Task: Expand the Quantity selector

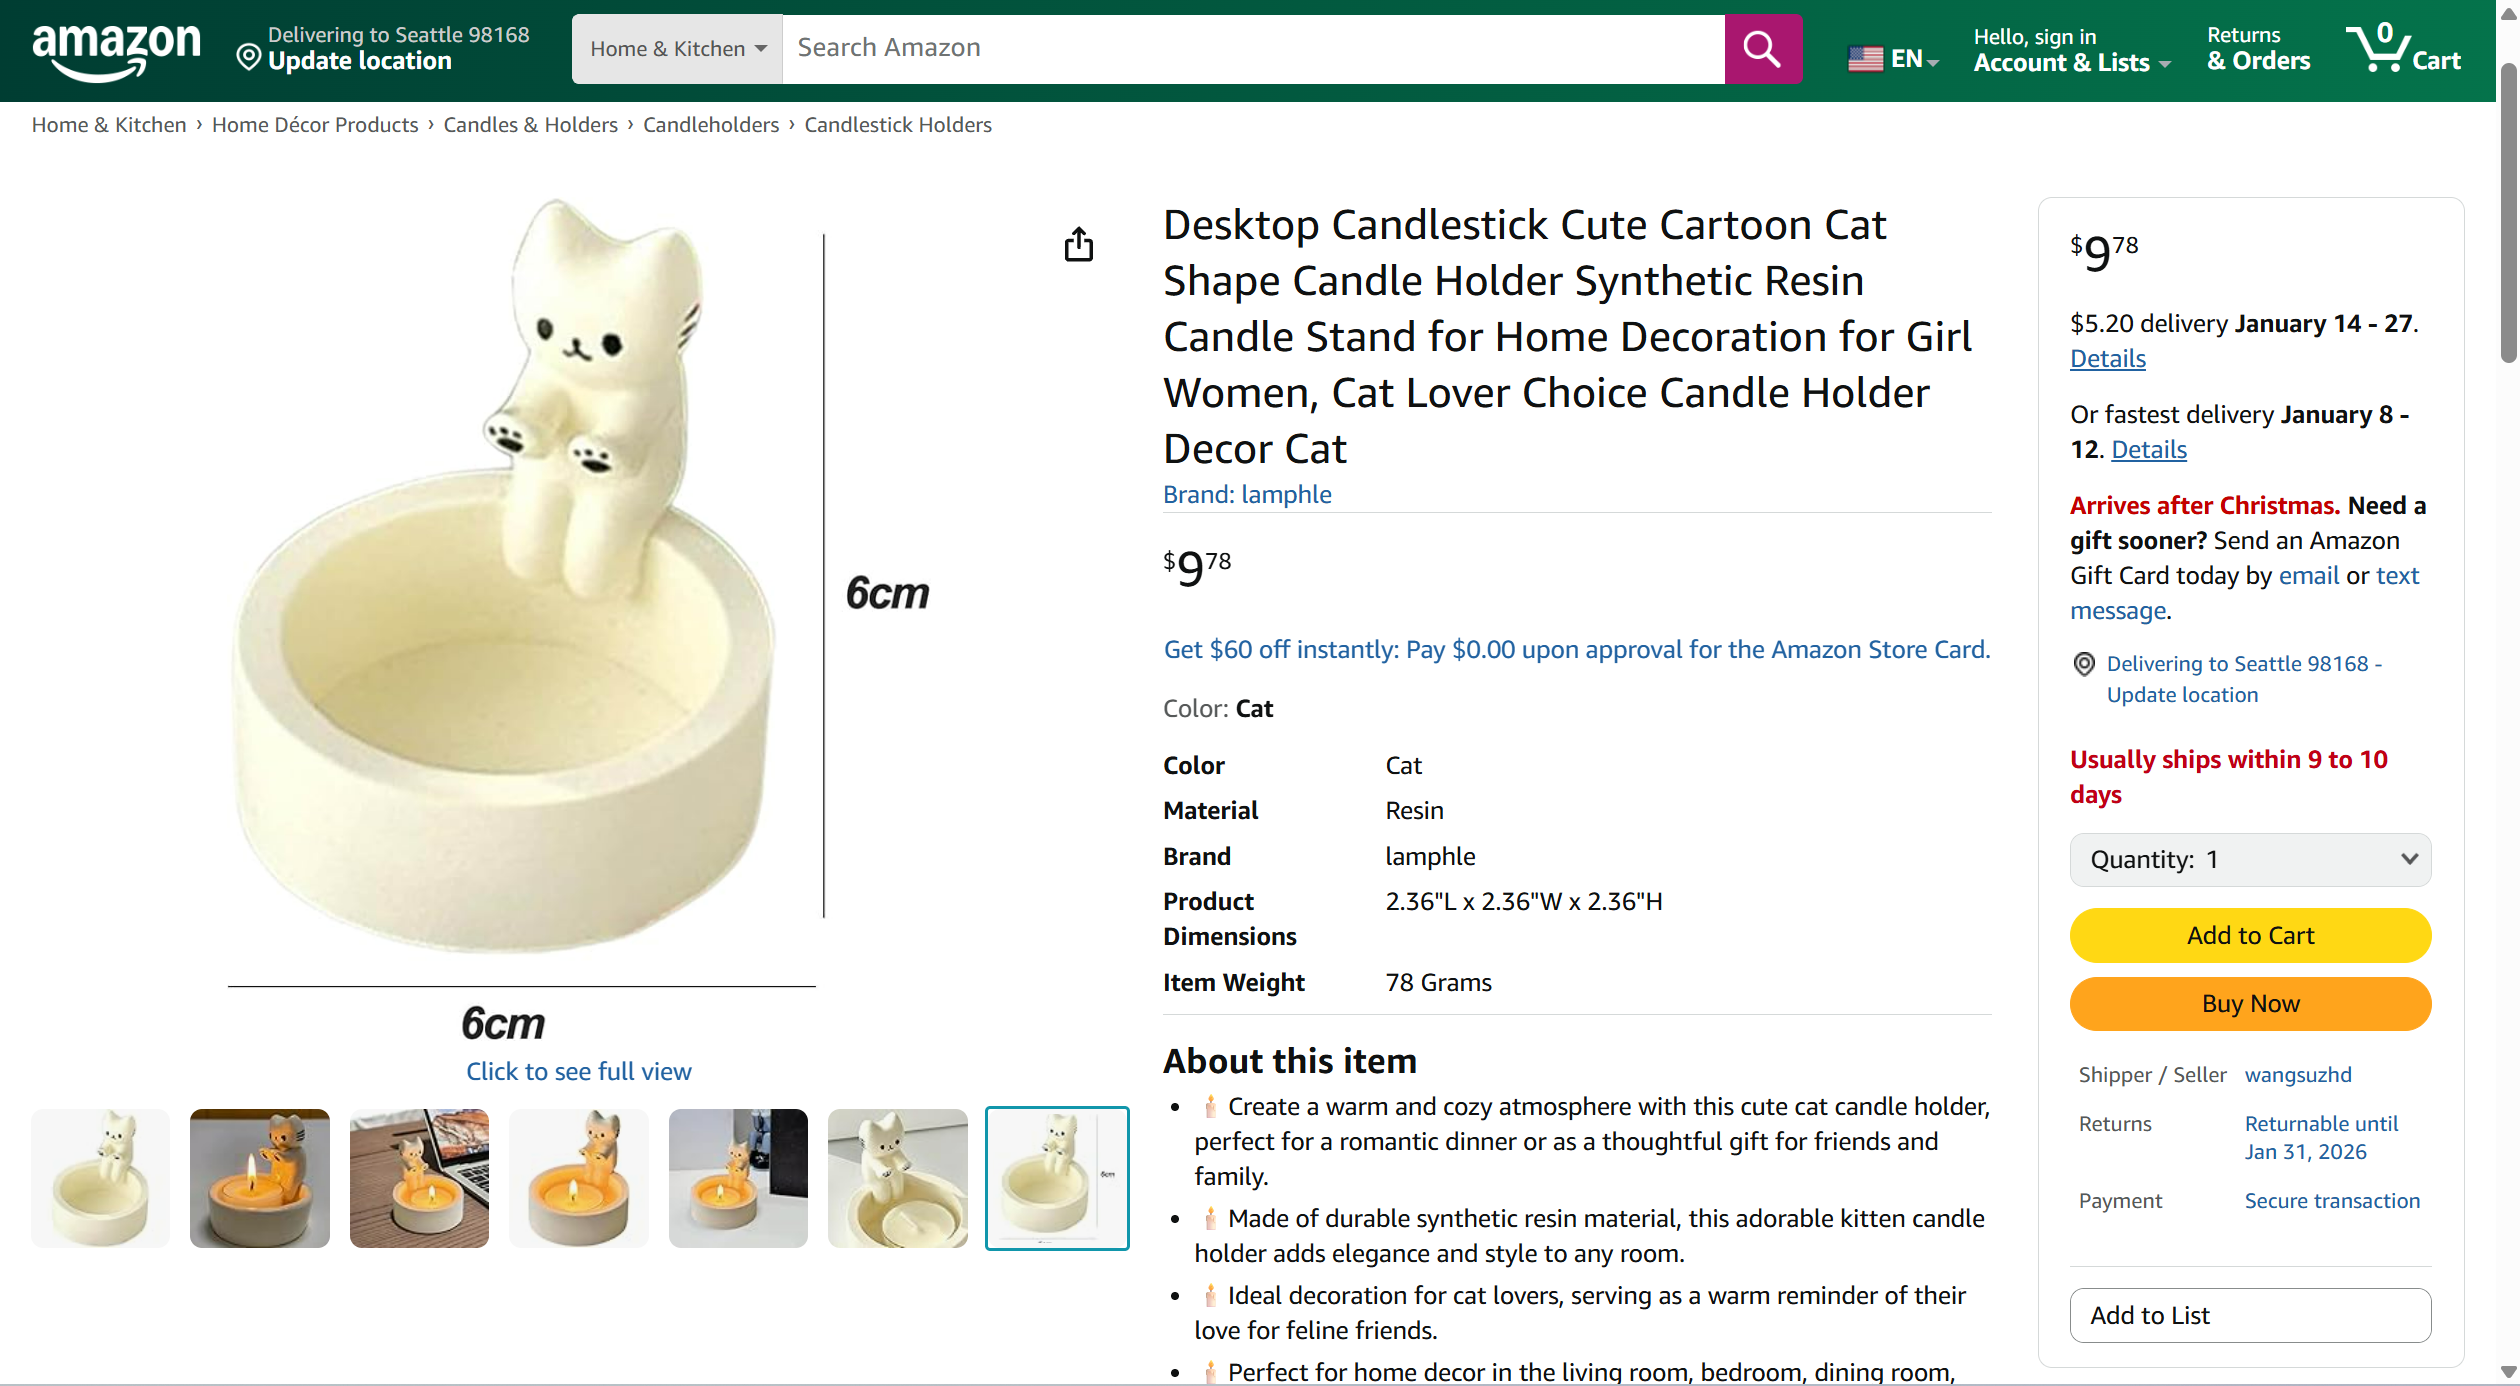Action: [2250, 860]
